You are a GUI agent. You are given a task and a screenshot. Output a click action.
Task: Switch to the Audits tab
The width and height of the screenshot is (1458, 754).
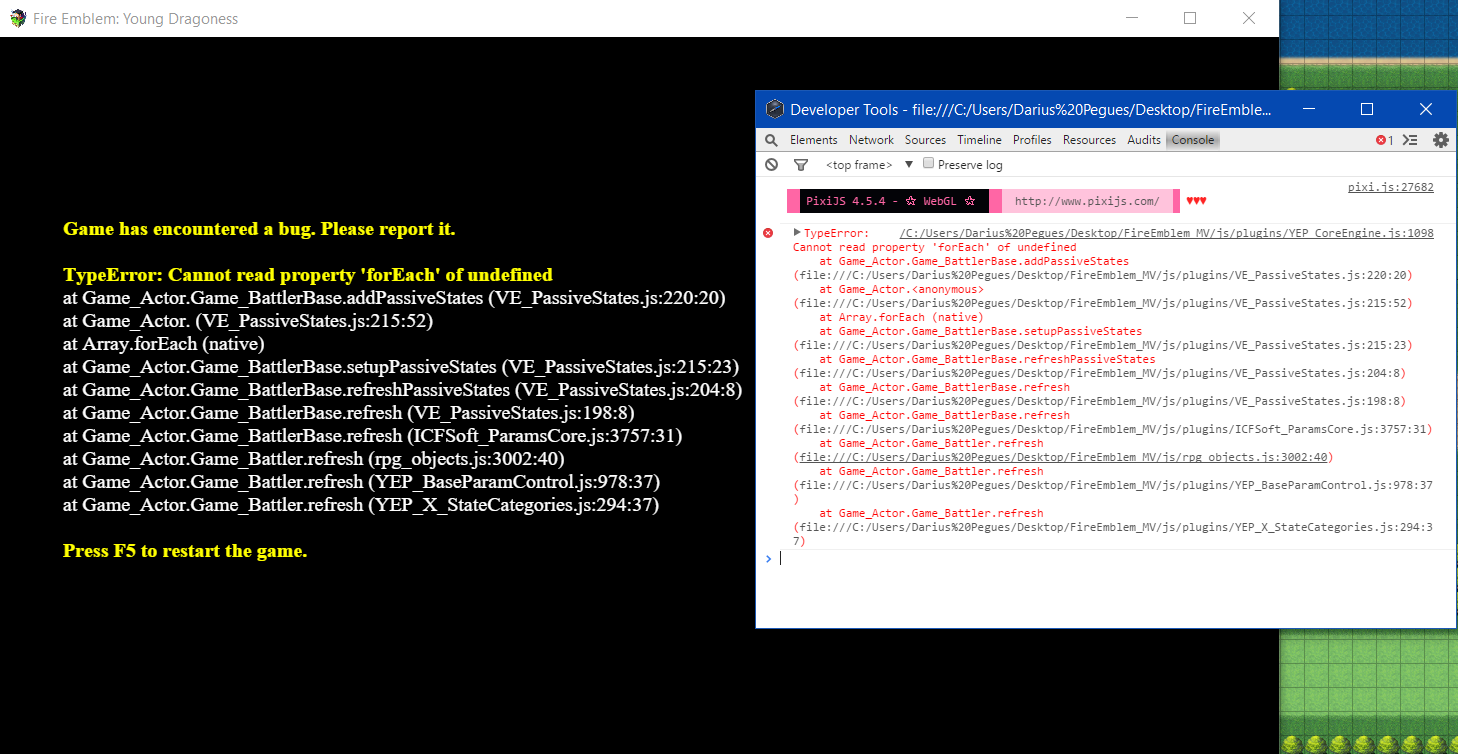click(x=1144, y=140)
